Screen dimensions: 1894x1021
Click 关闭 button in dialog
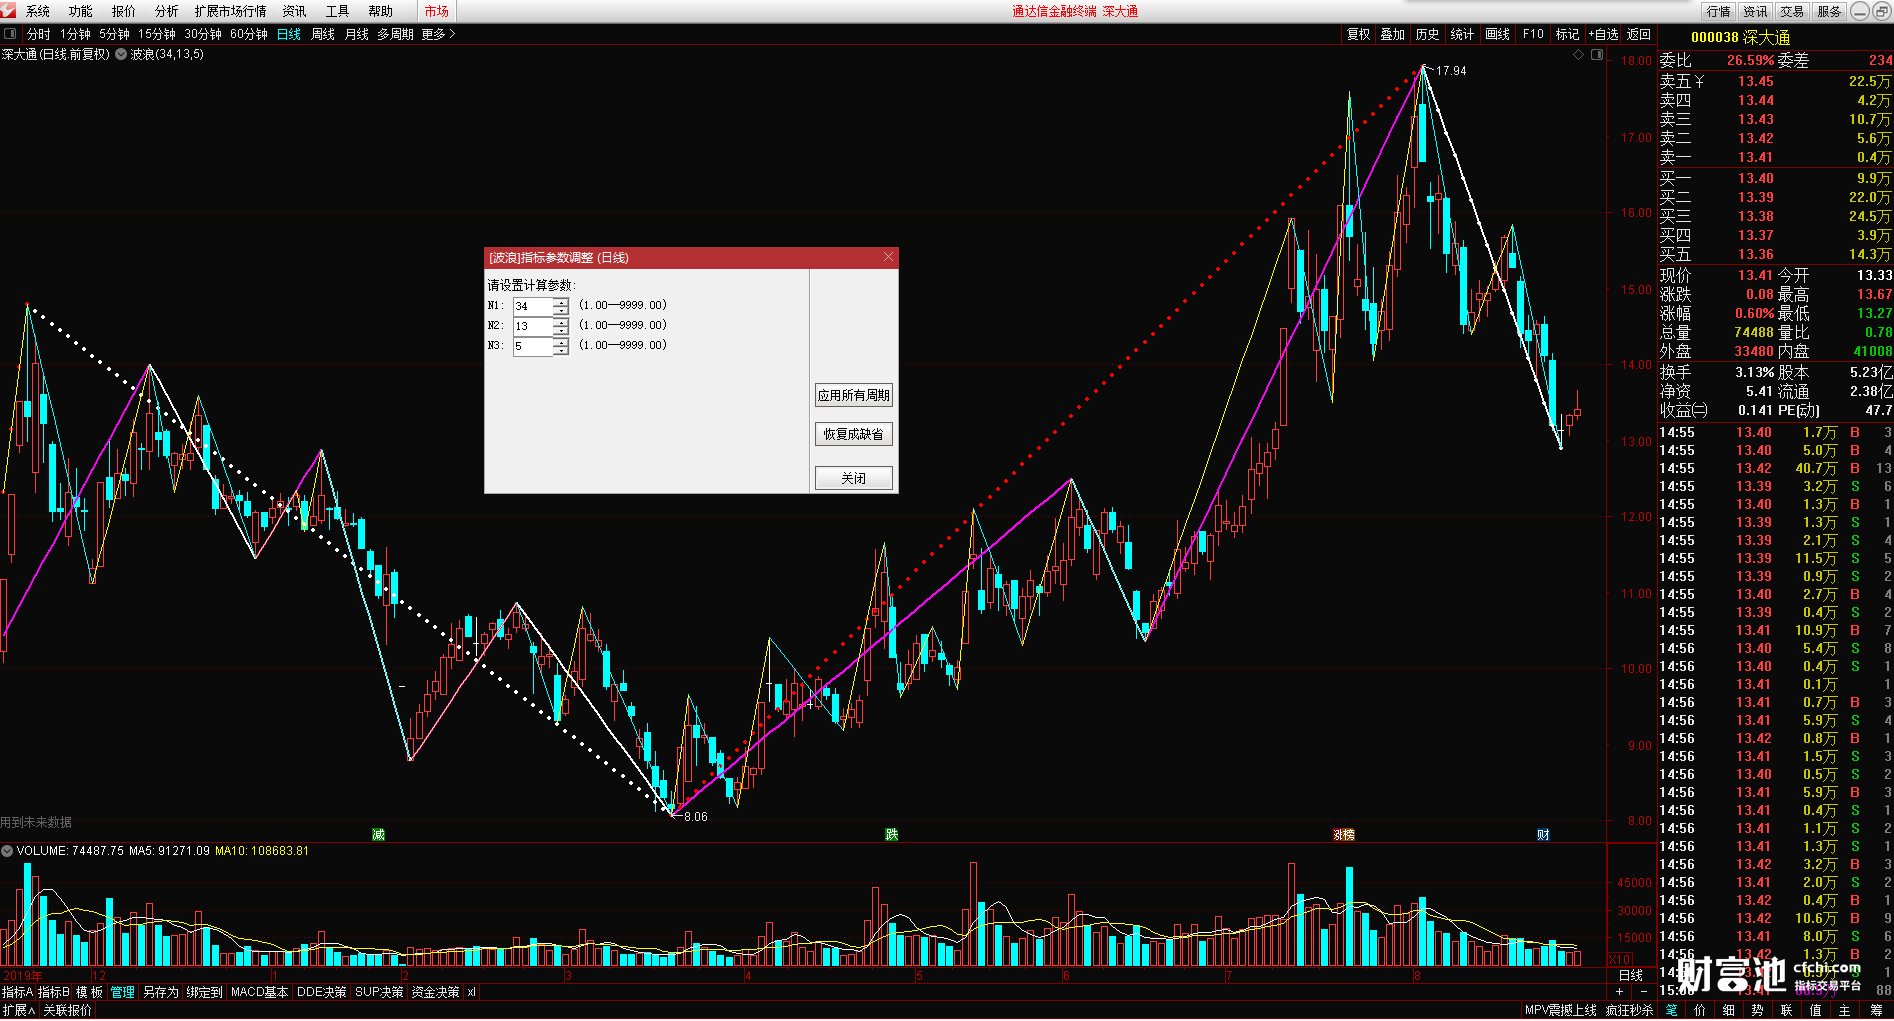(x=853, y=478)
